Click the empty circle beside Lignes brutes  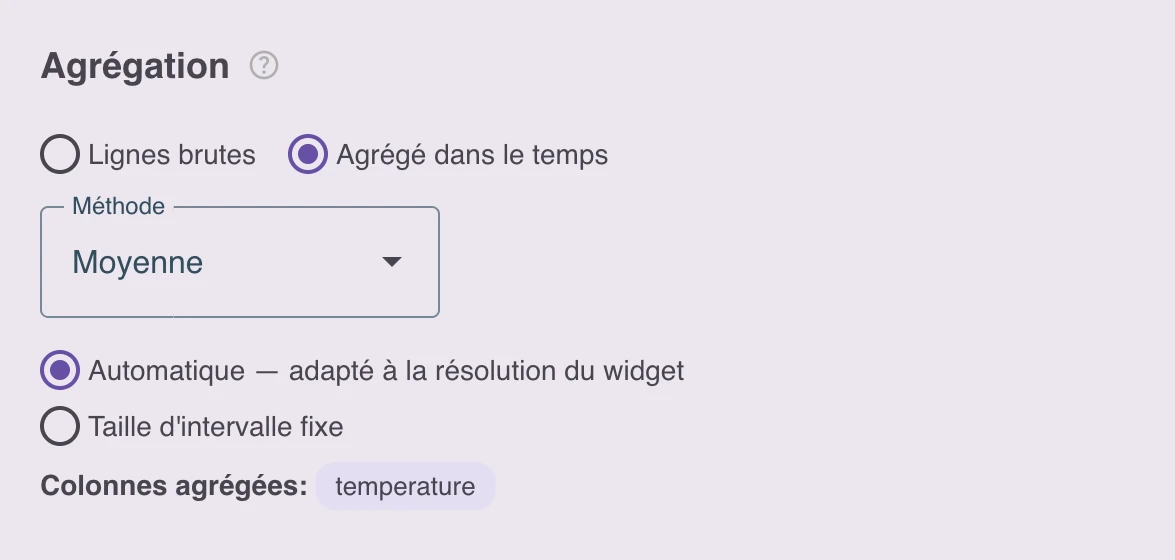point(60,154)
